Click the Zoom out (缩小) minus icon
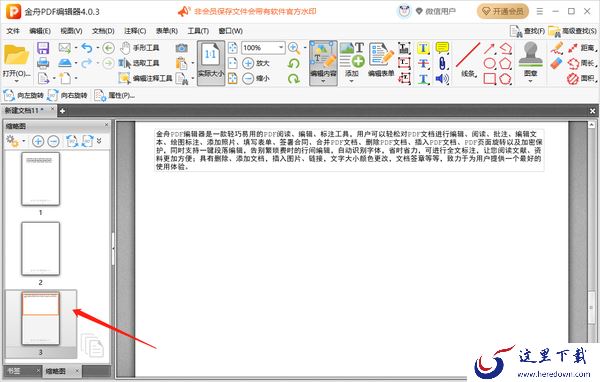This screenshot has width=600, height=382. (248, 79)
